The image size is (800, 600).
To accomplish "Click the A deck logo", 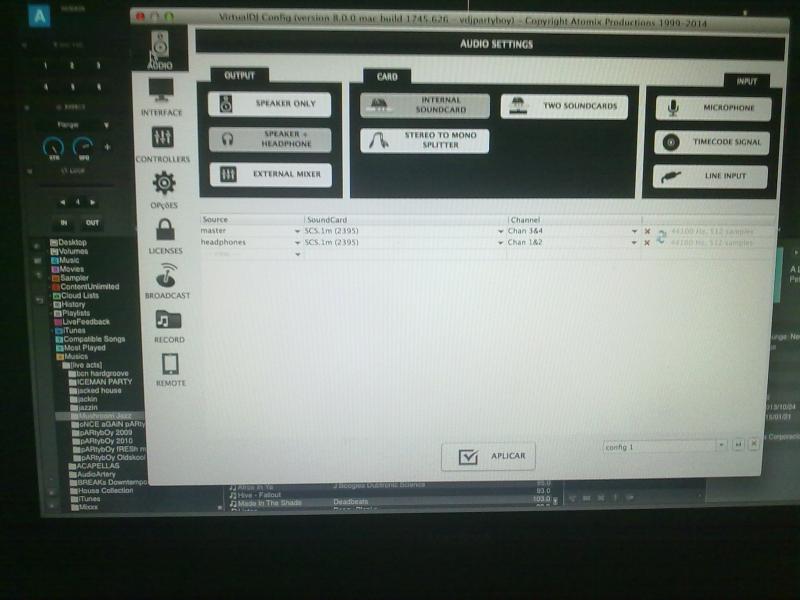I will tap(39, 16).
